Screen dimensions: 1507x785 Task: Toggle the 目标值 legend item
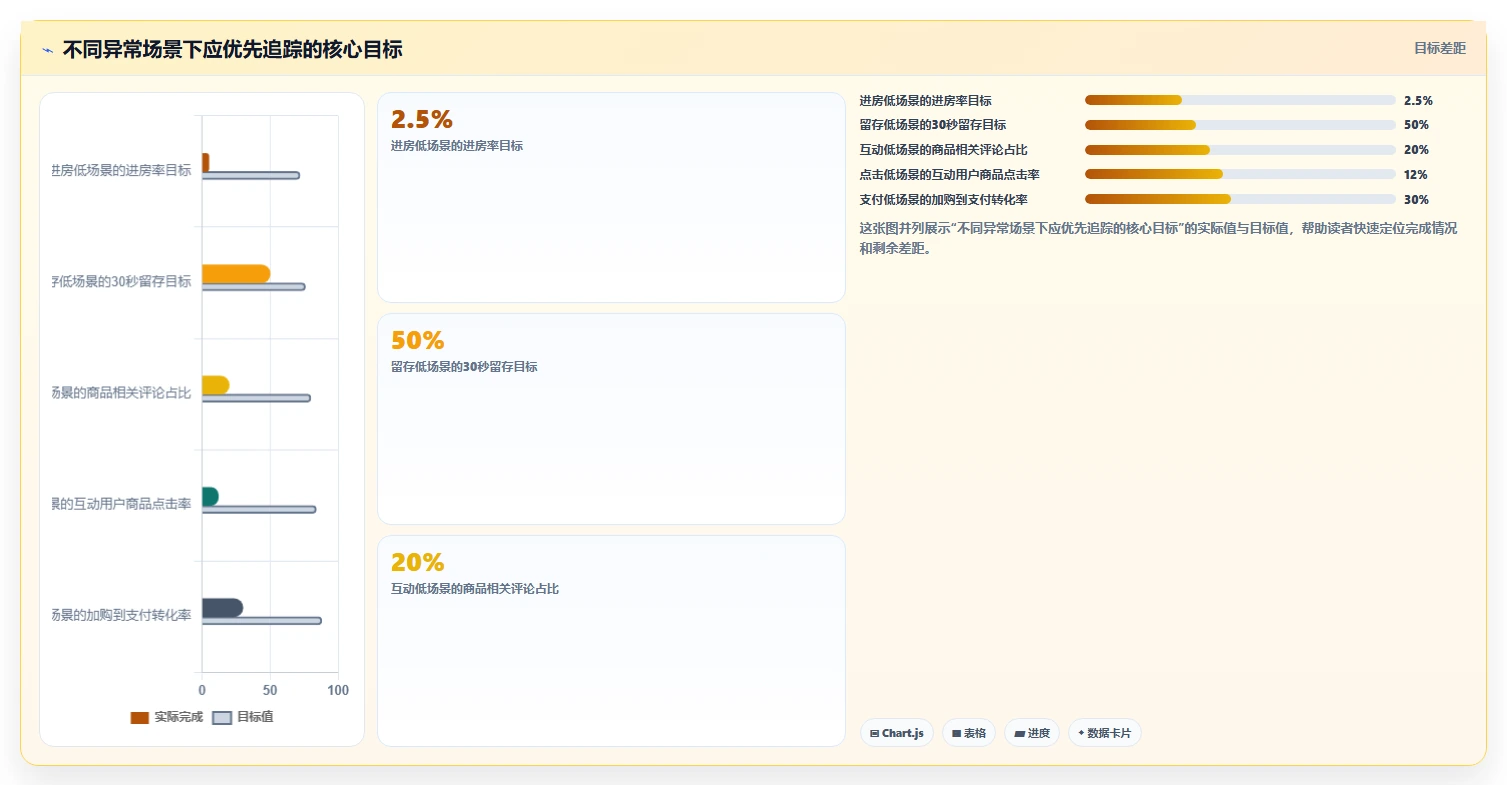[x=243, y=717]
